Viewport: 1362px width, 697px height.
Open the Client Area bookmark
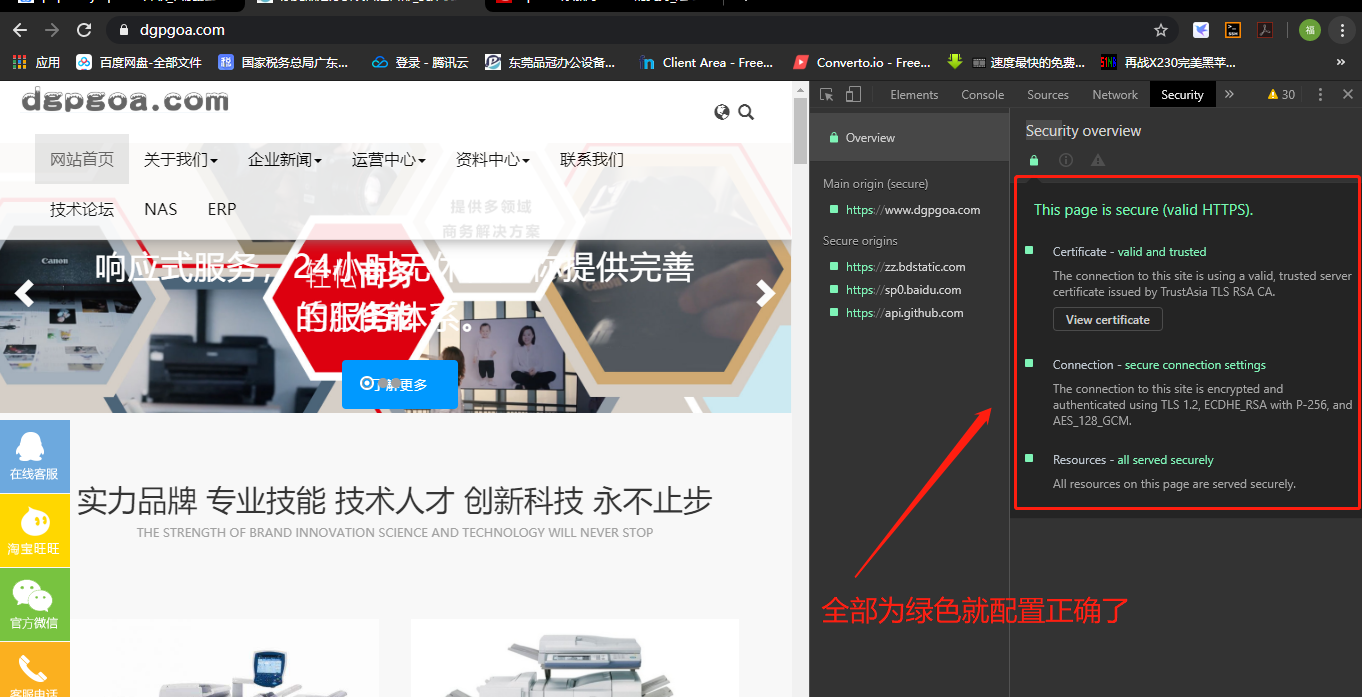[706, 62]
